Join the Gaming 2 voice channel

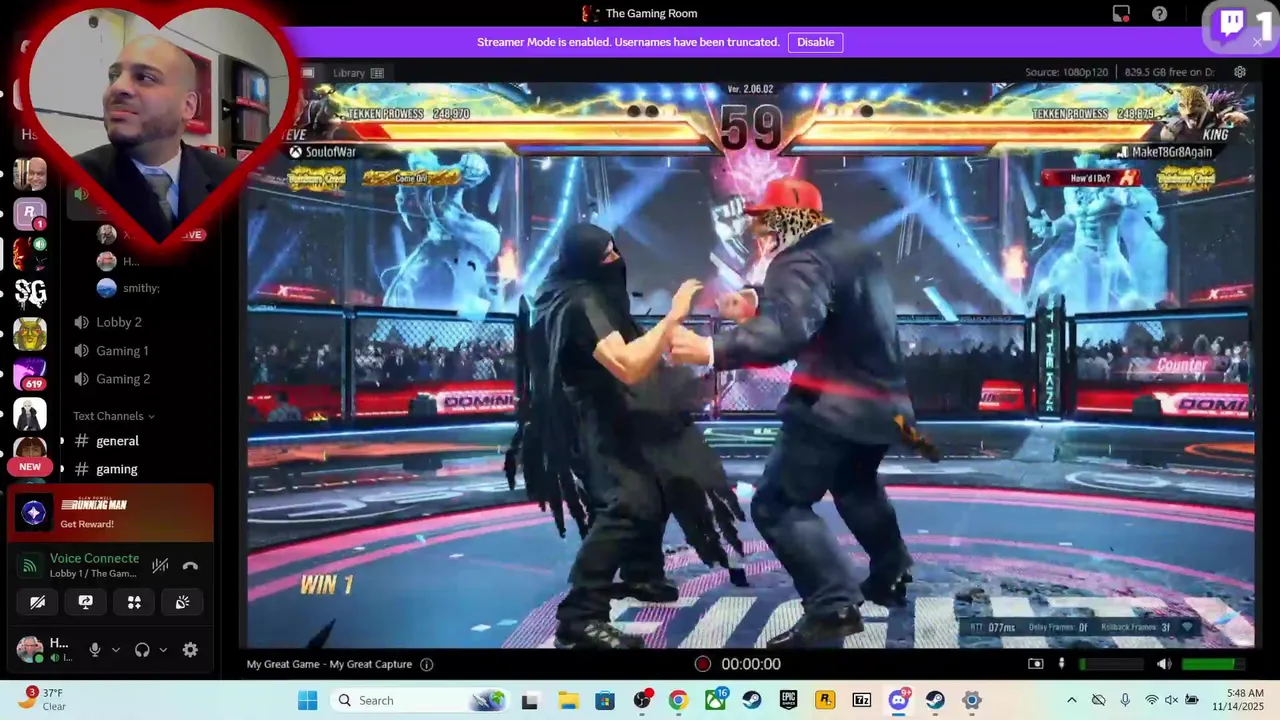123,379
